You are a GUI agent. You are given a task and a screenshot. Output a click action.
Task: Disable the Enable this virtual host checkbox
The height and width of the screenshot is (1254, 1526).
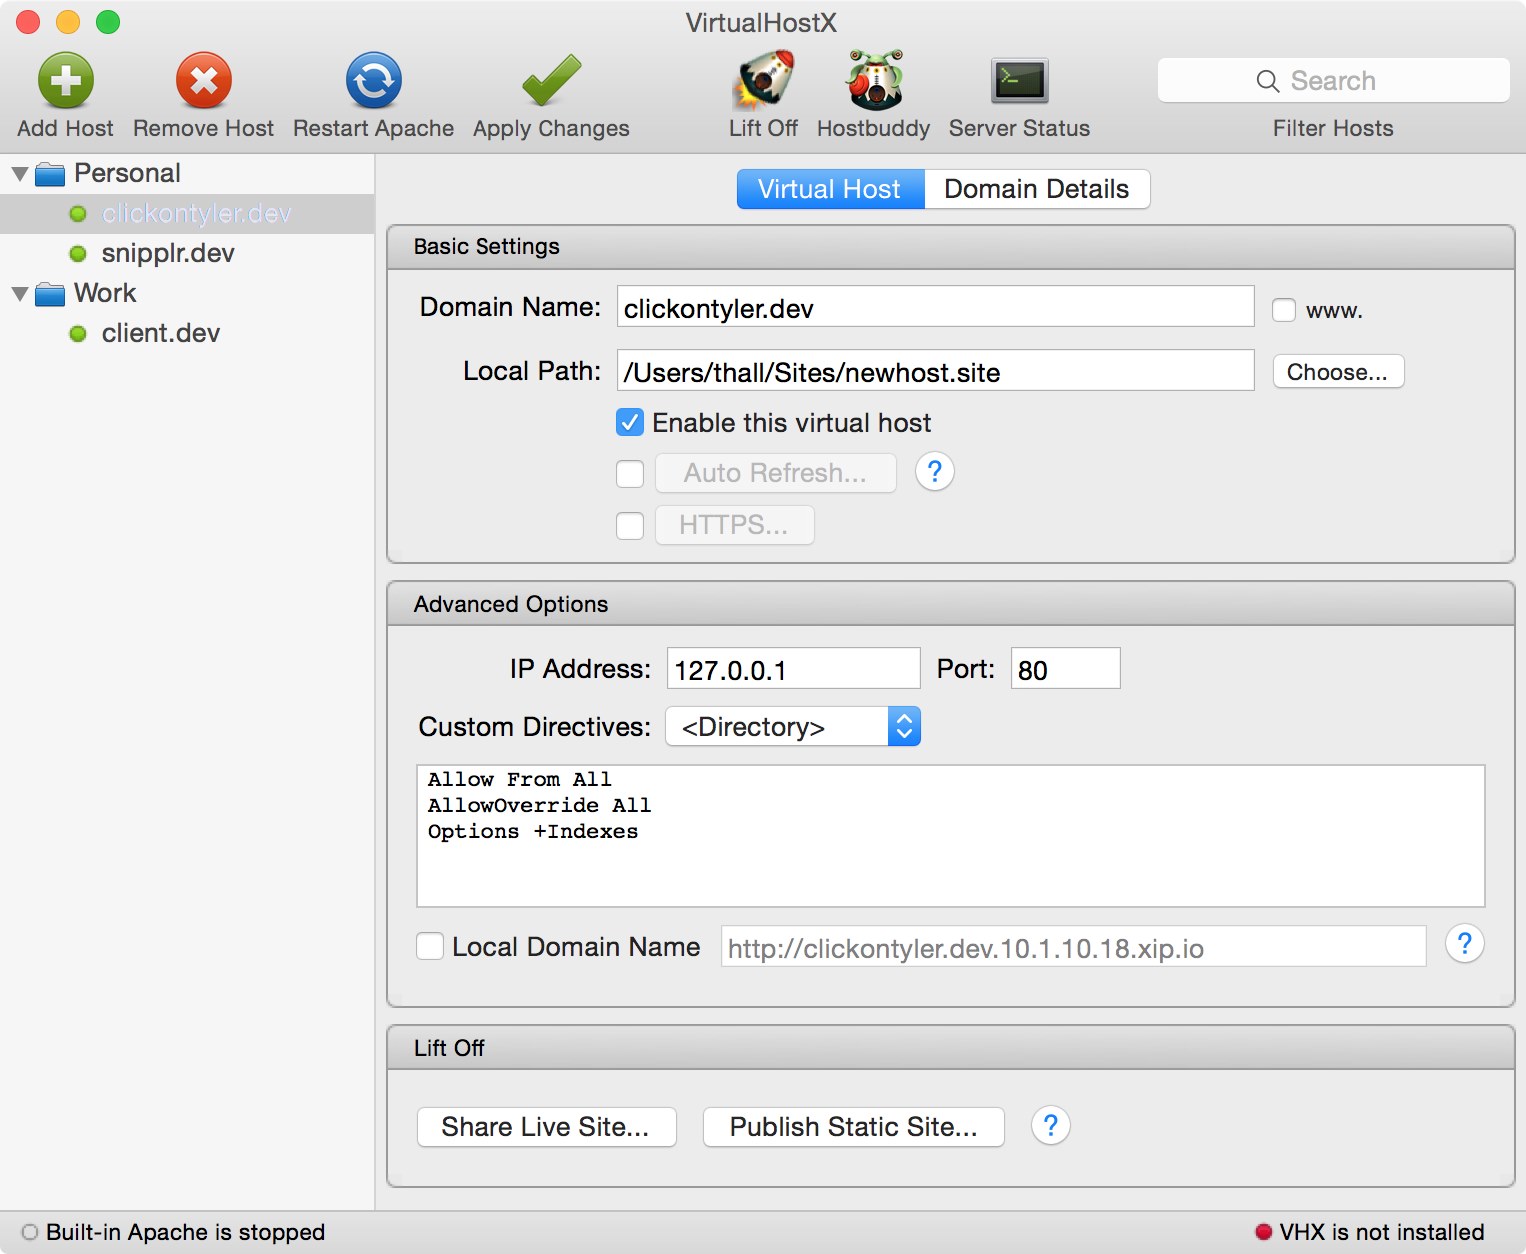(x=630, y=423)
